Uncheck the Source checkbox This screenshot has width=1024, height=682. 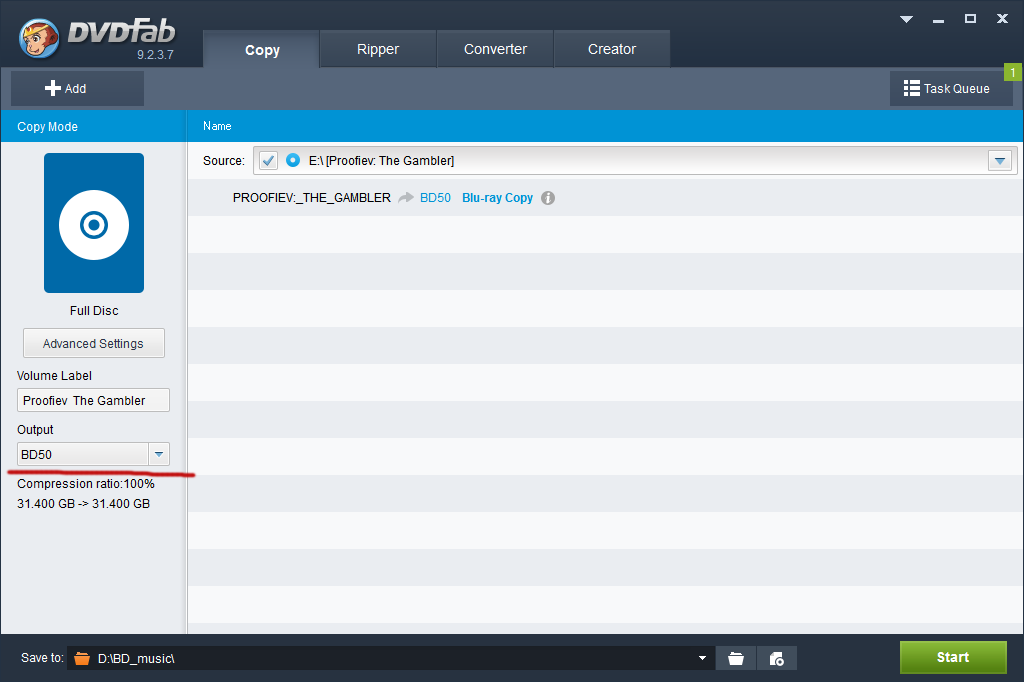click(268, 160)
